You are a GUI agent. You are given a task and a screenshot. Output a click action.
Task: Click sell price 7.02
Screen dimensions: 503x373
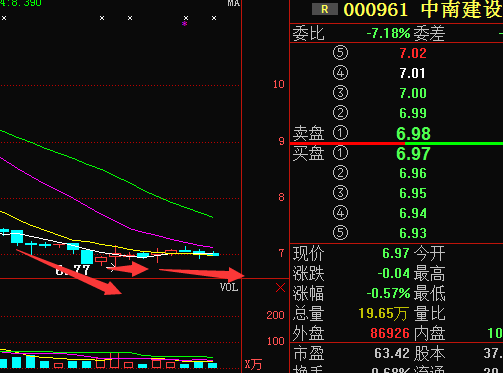tap(413, 53)
